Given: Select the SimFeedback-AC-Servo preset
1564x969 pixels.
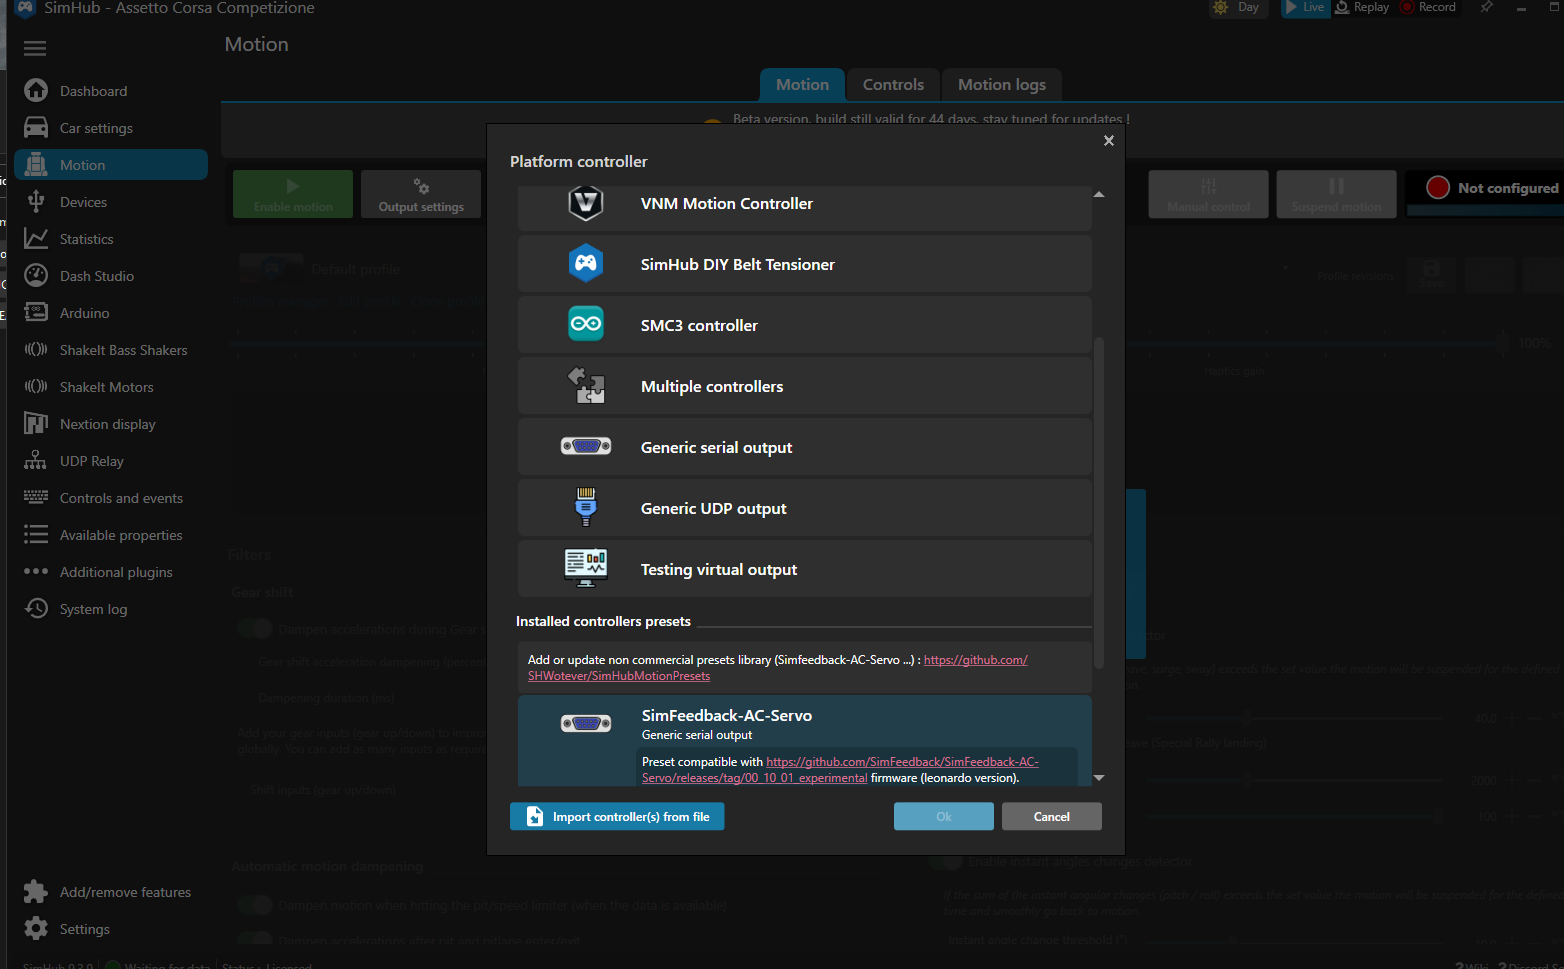Looking at the screenshot, I should [804, 740].
